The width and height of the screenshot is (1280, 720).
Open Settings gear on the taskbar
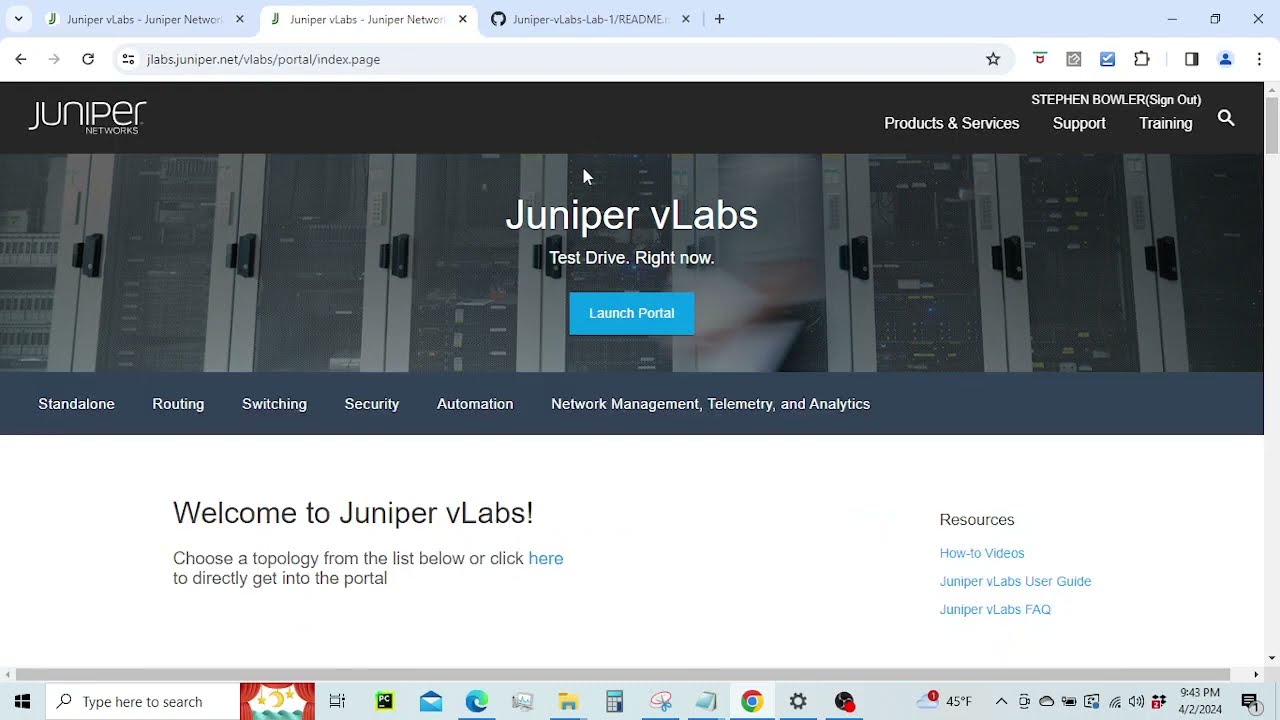(x=798, y=701)
